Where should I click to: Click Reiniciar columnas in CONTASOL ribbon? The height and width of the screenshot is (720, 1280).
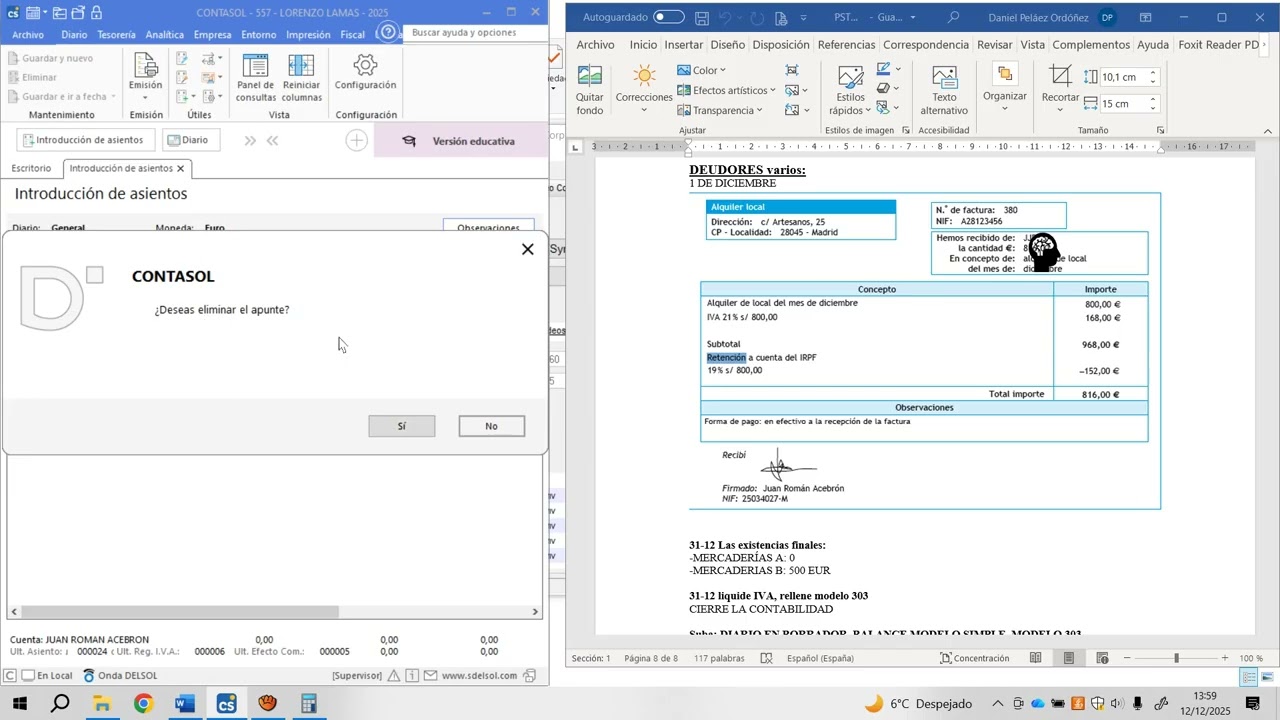[302, 77]
